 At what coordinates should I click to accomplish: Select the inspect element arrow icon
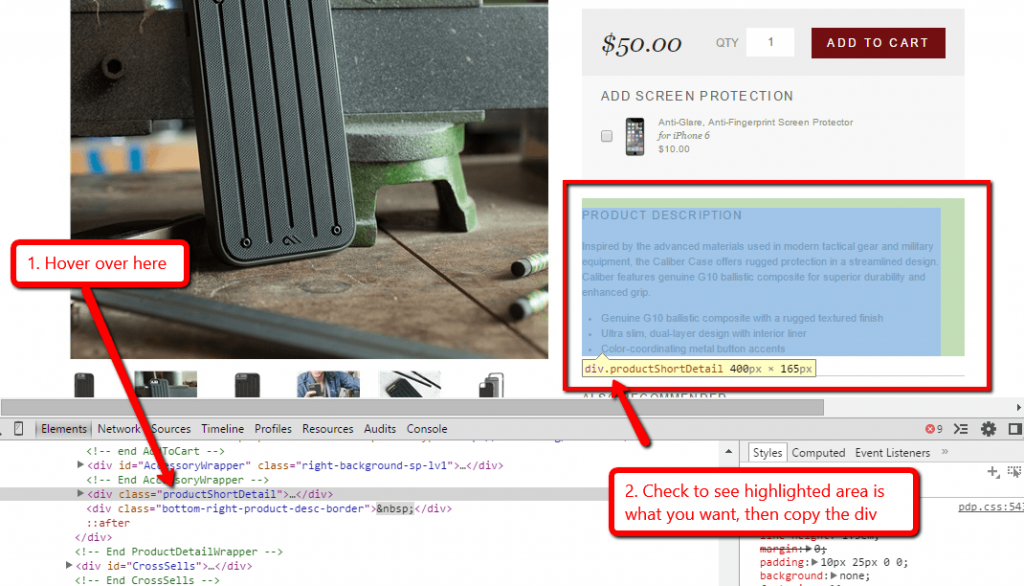pyautogui.click(x=2, y=432)
